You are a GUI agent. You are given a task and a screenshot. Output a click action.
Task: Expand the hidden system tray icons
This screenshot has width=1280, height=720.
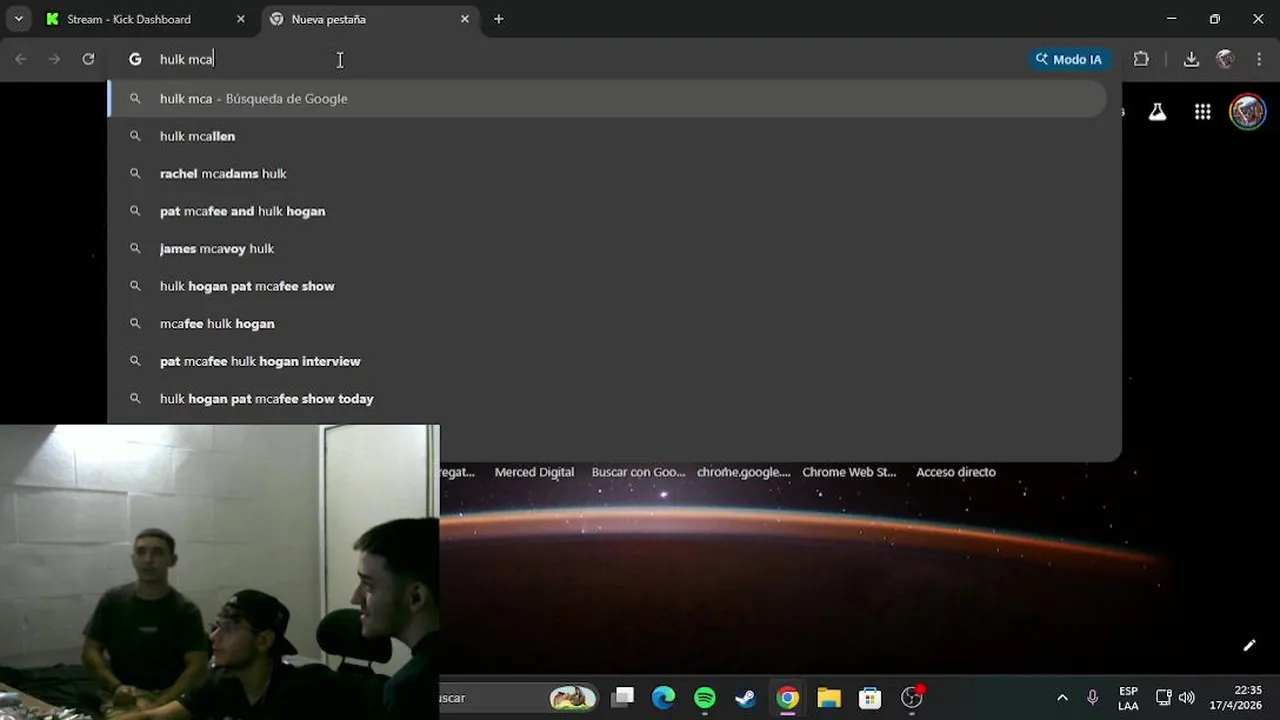1062,698
